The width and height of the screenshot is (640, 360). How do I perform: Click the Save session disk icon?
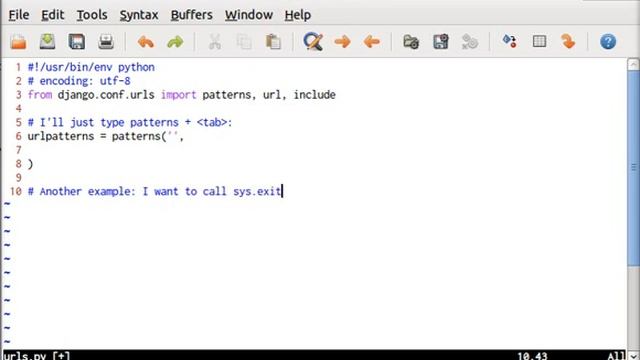[x=441, y=42]
